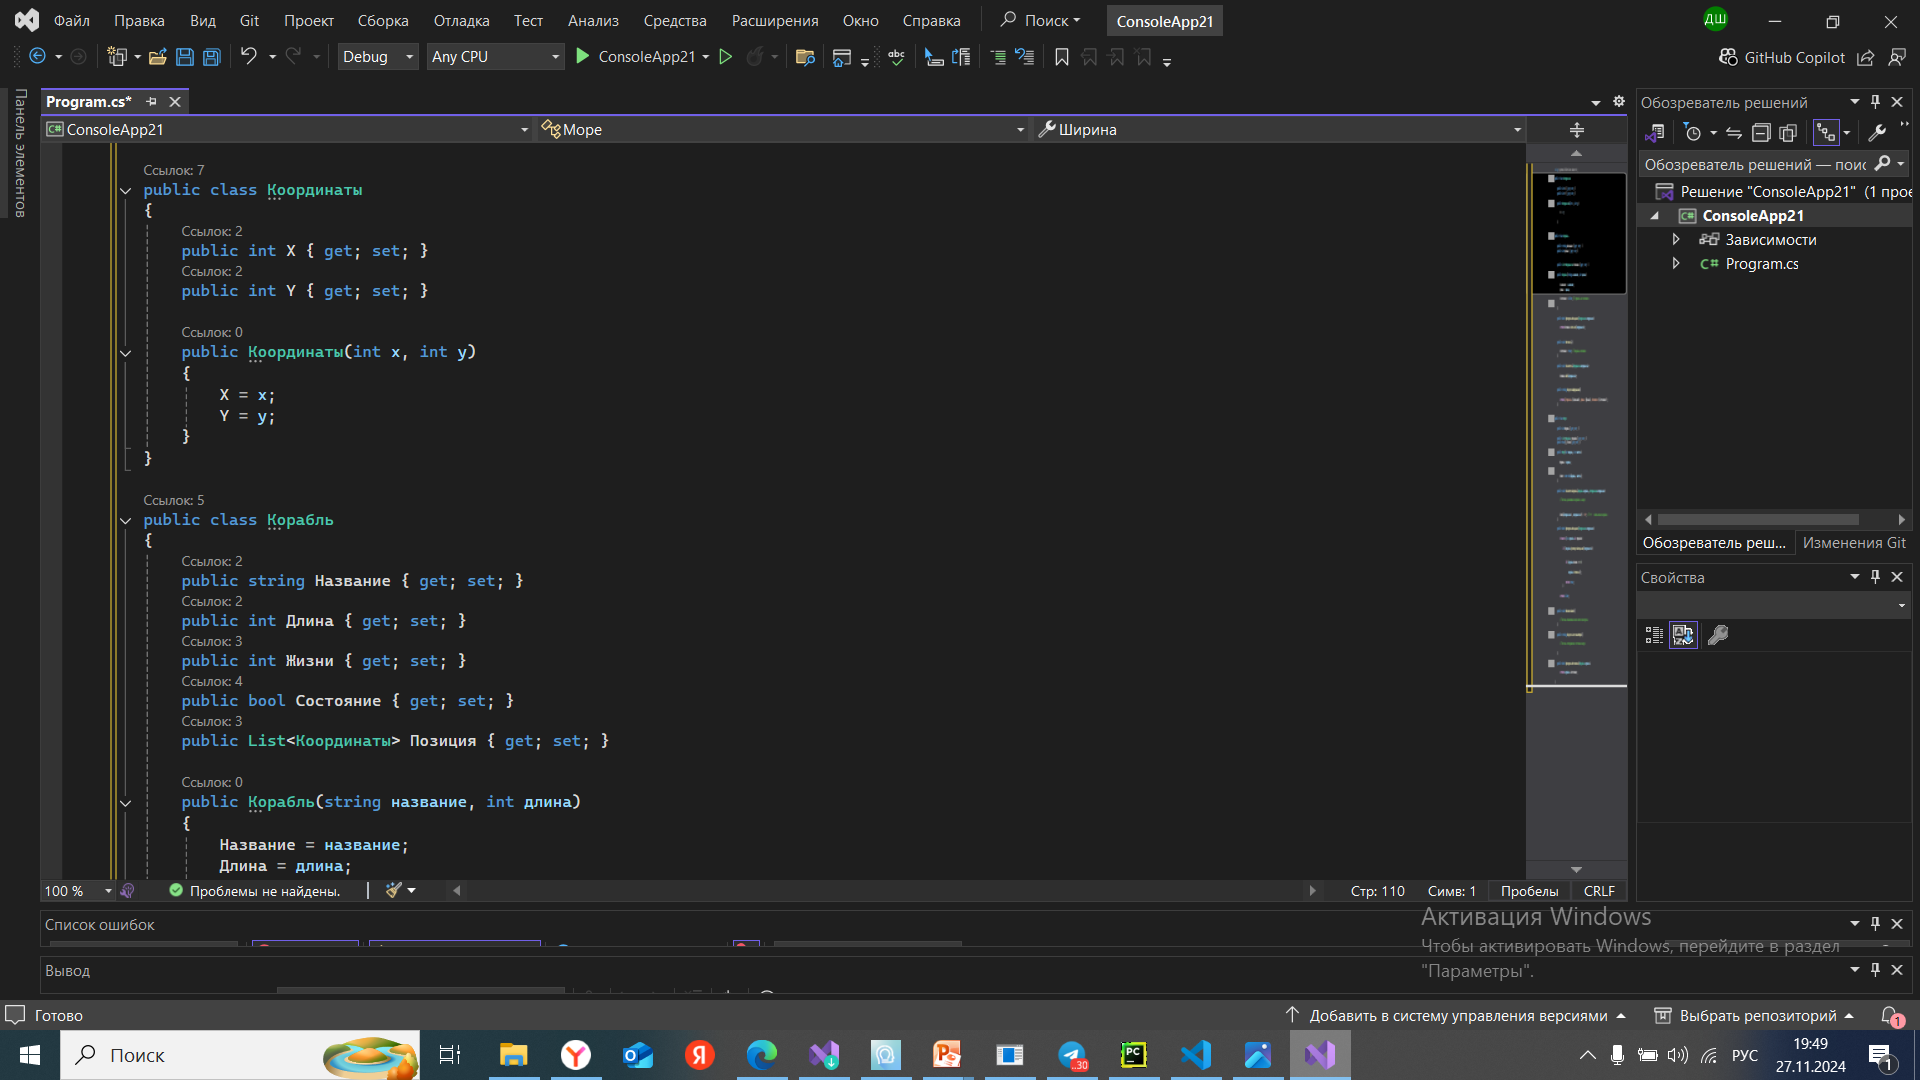Open the Море type navigation dropdown
This screenshot has height=1080, width=1920.
pyautogui.click(x=783, y=130)
